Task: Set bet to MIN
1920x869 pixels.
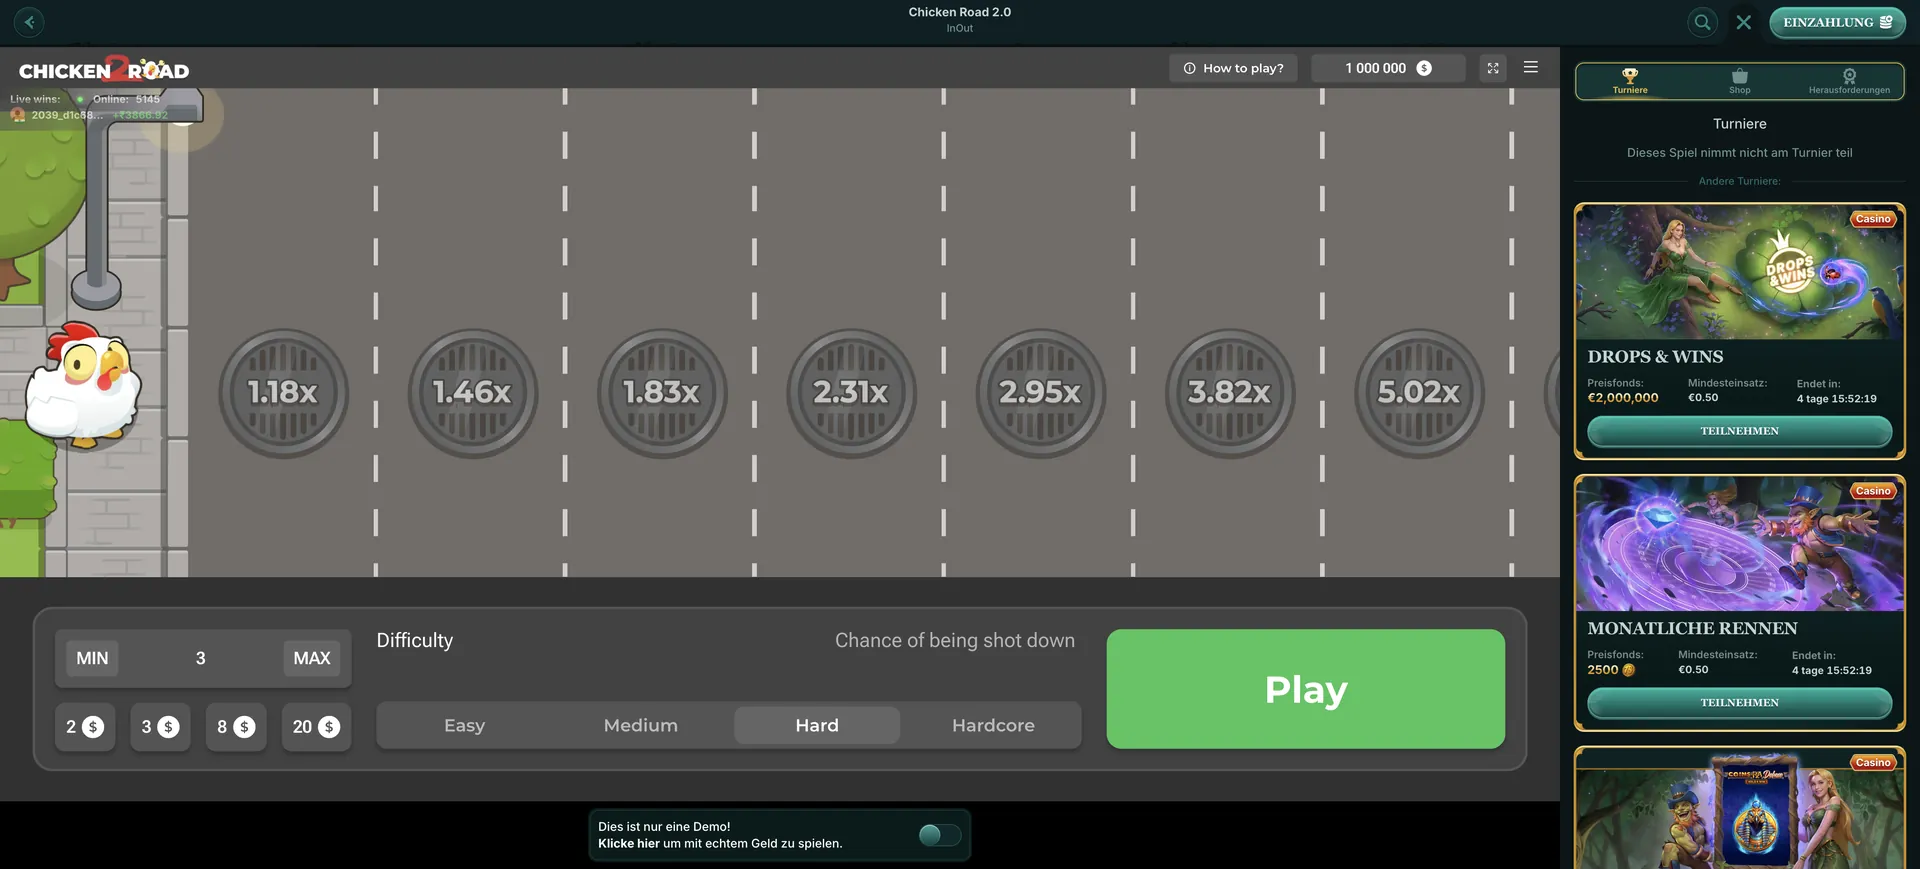Action: [92, 658]
